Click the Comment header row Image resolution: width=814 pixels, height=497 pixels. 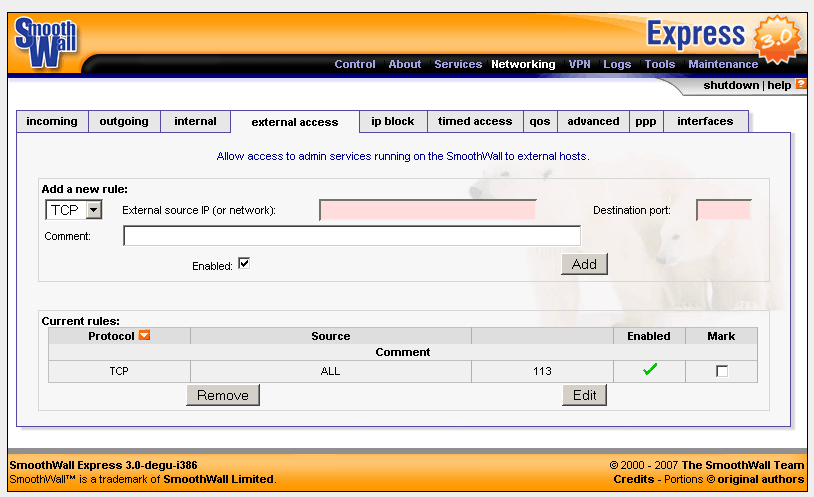pyautogui.click(x=403, y=352)
